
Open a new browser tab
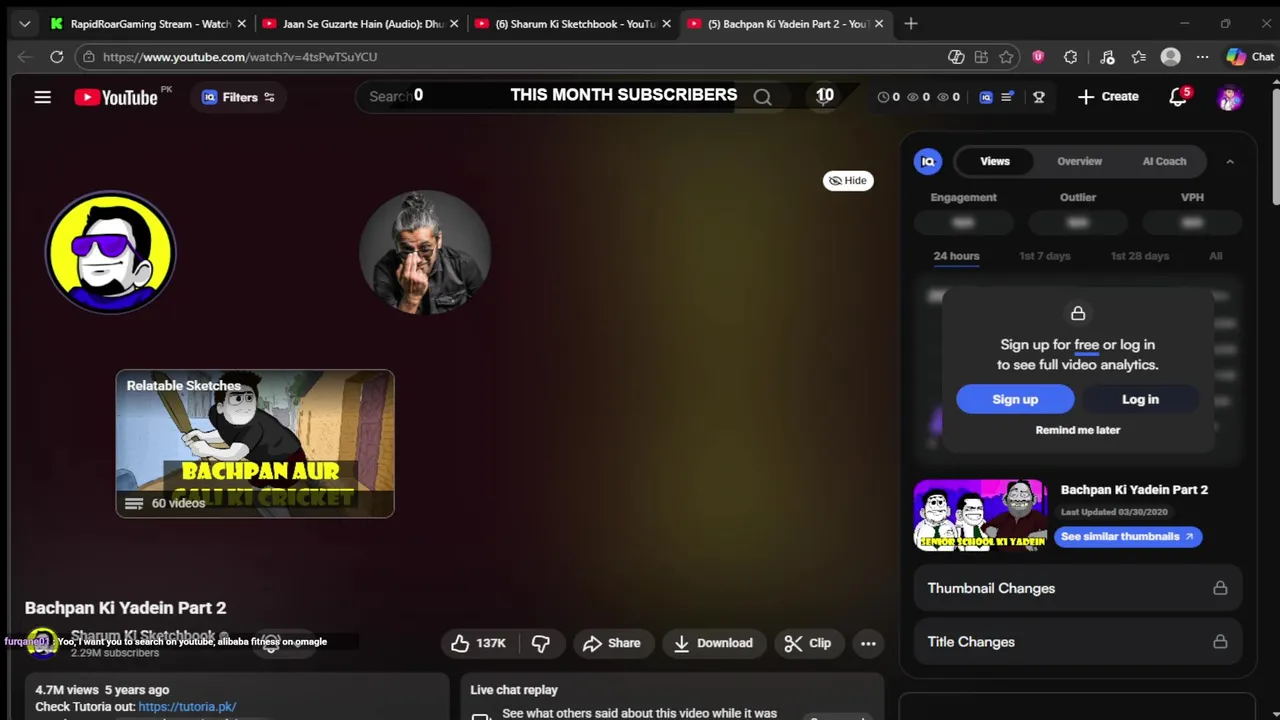pos(910,23)
